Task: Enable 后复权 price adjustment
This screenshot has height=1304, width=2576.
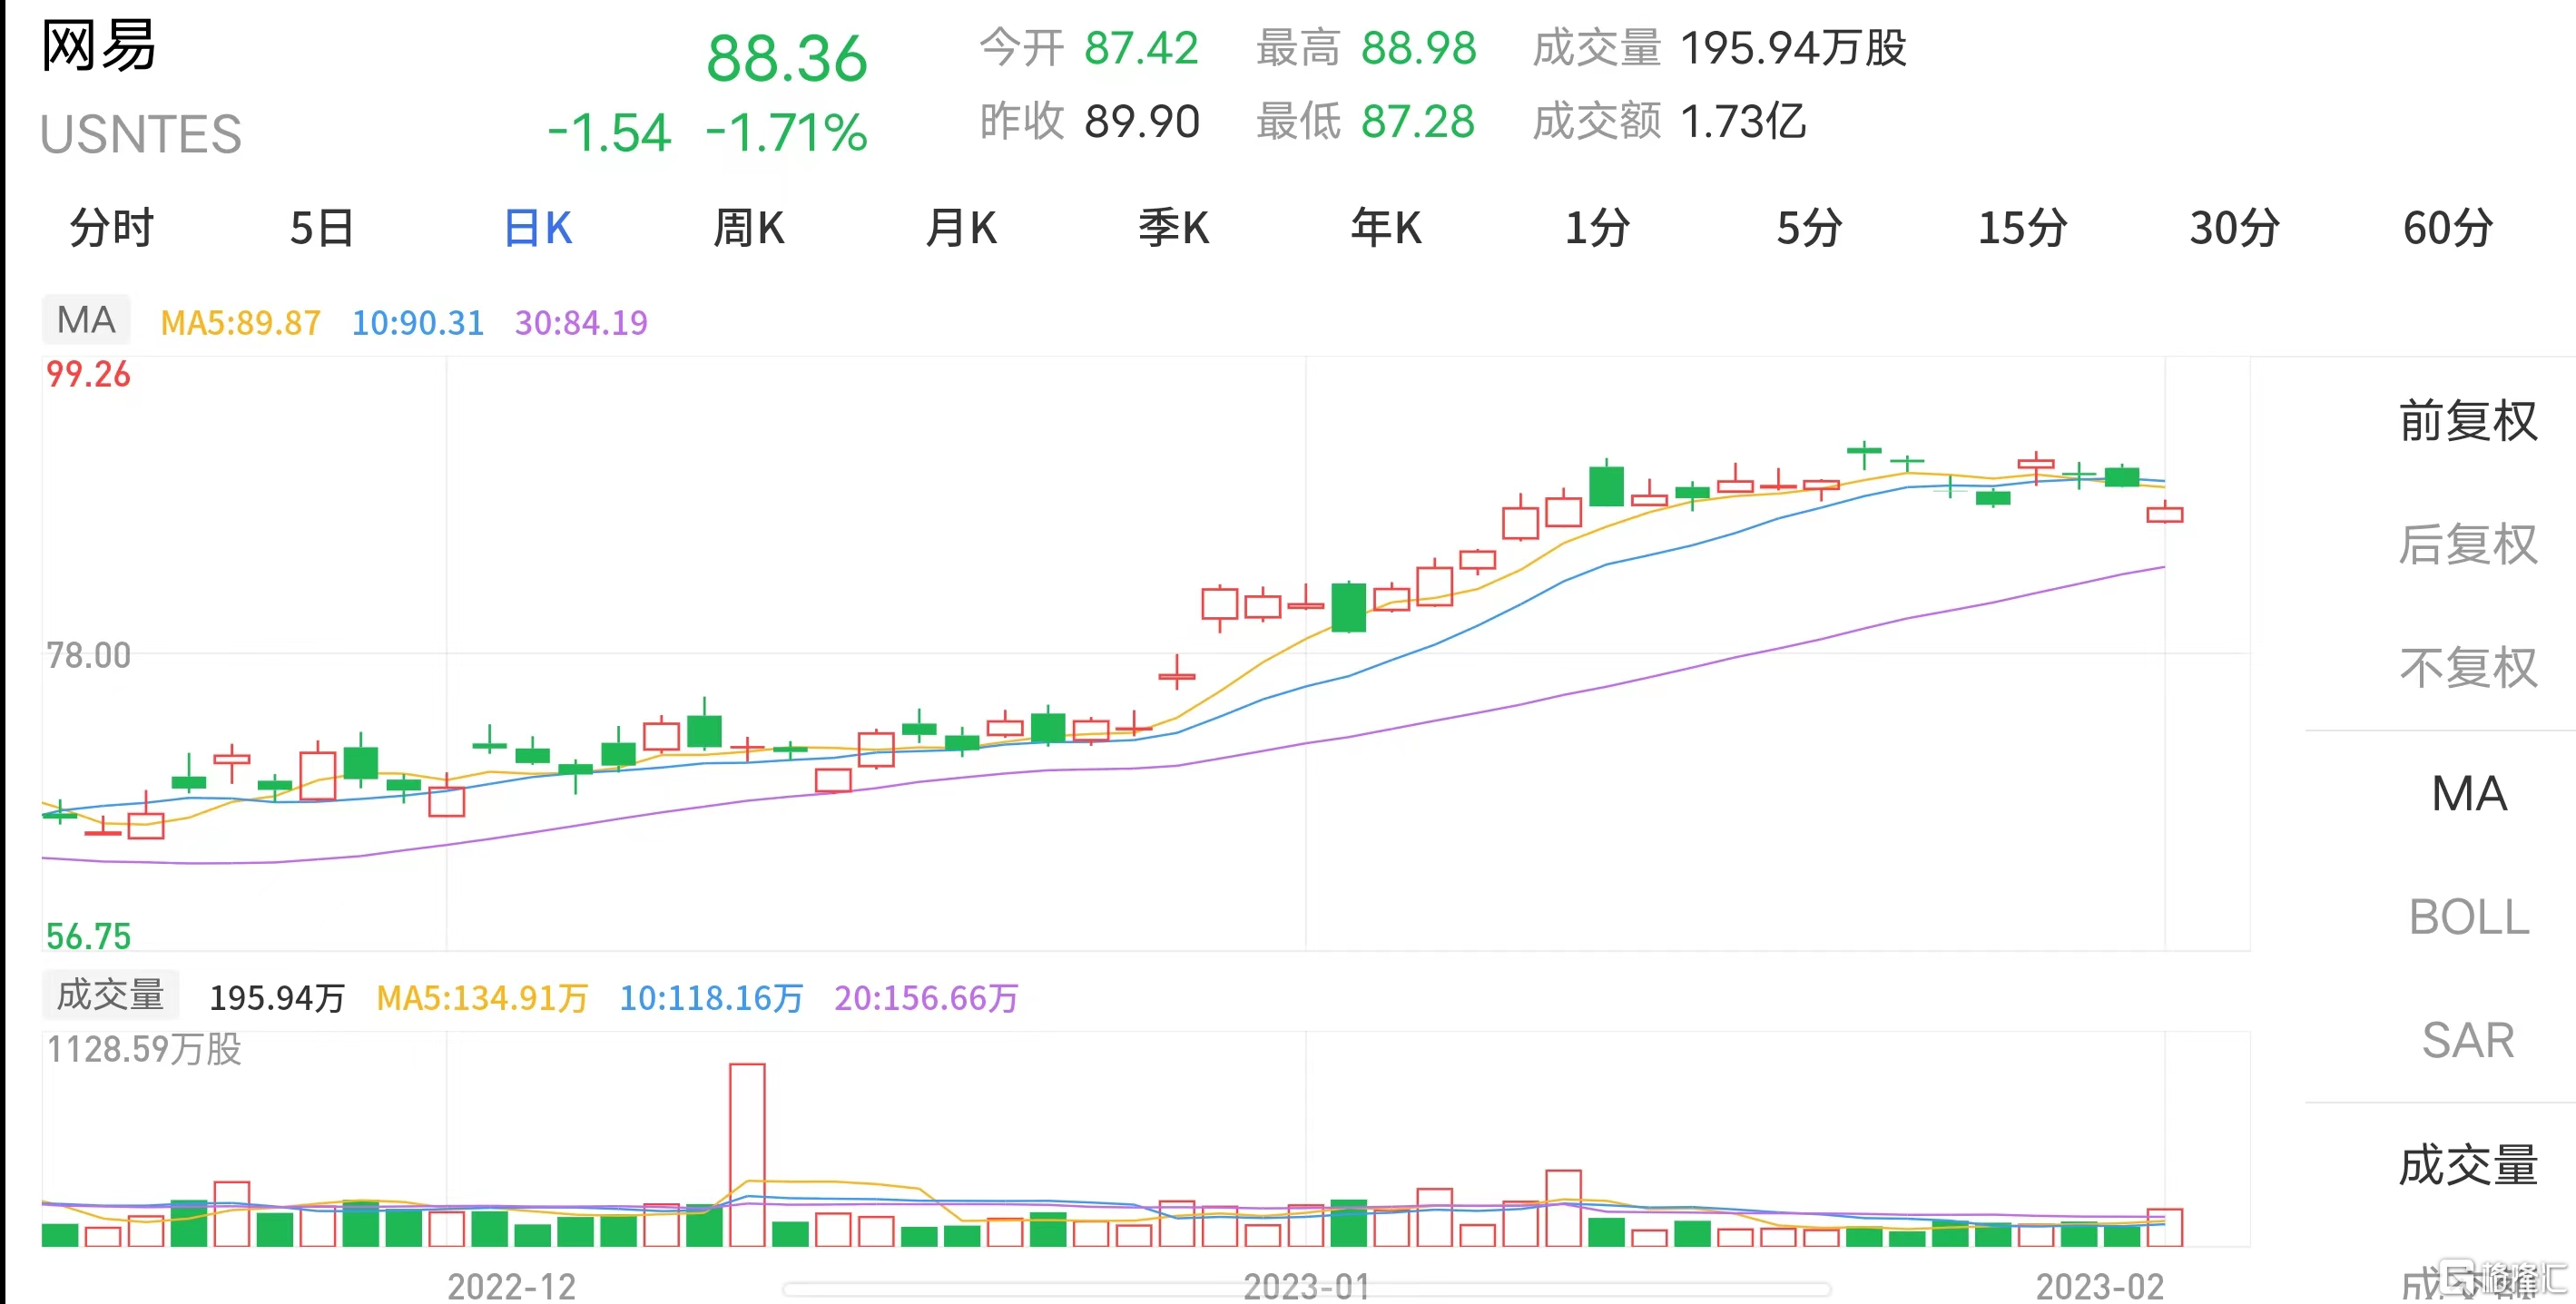Action: point(2468,545)
